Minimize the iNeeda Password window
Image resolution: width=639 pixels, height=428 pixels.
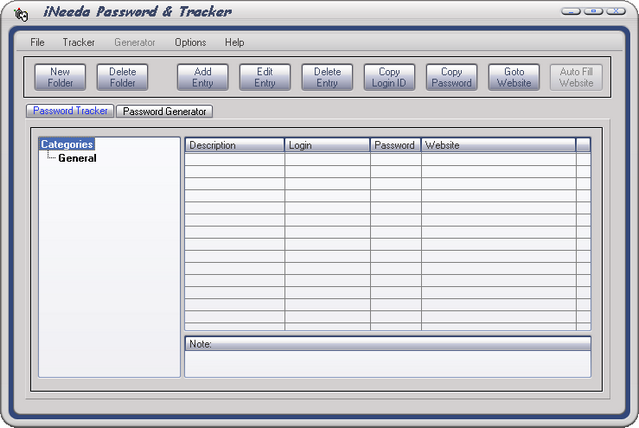(571, 11)
